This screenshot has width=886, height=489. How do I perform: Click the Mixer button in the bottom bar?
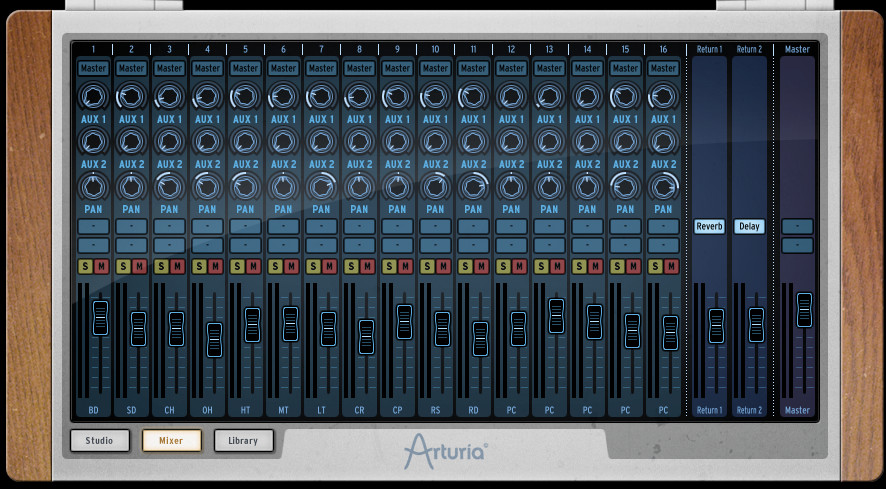click(171, 441)
